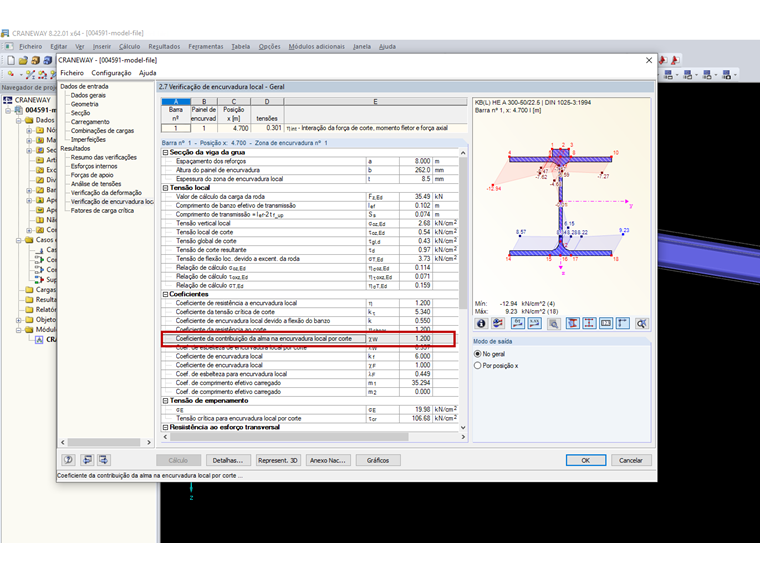Click the last blue display icon at top right
760x570 pixels.
pos(727,75)
